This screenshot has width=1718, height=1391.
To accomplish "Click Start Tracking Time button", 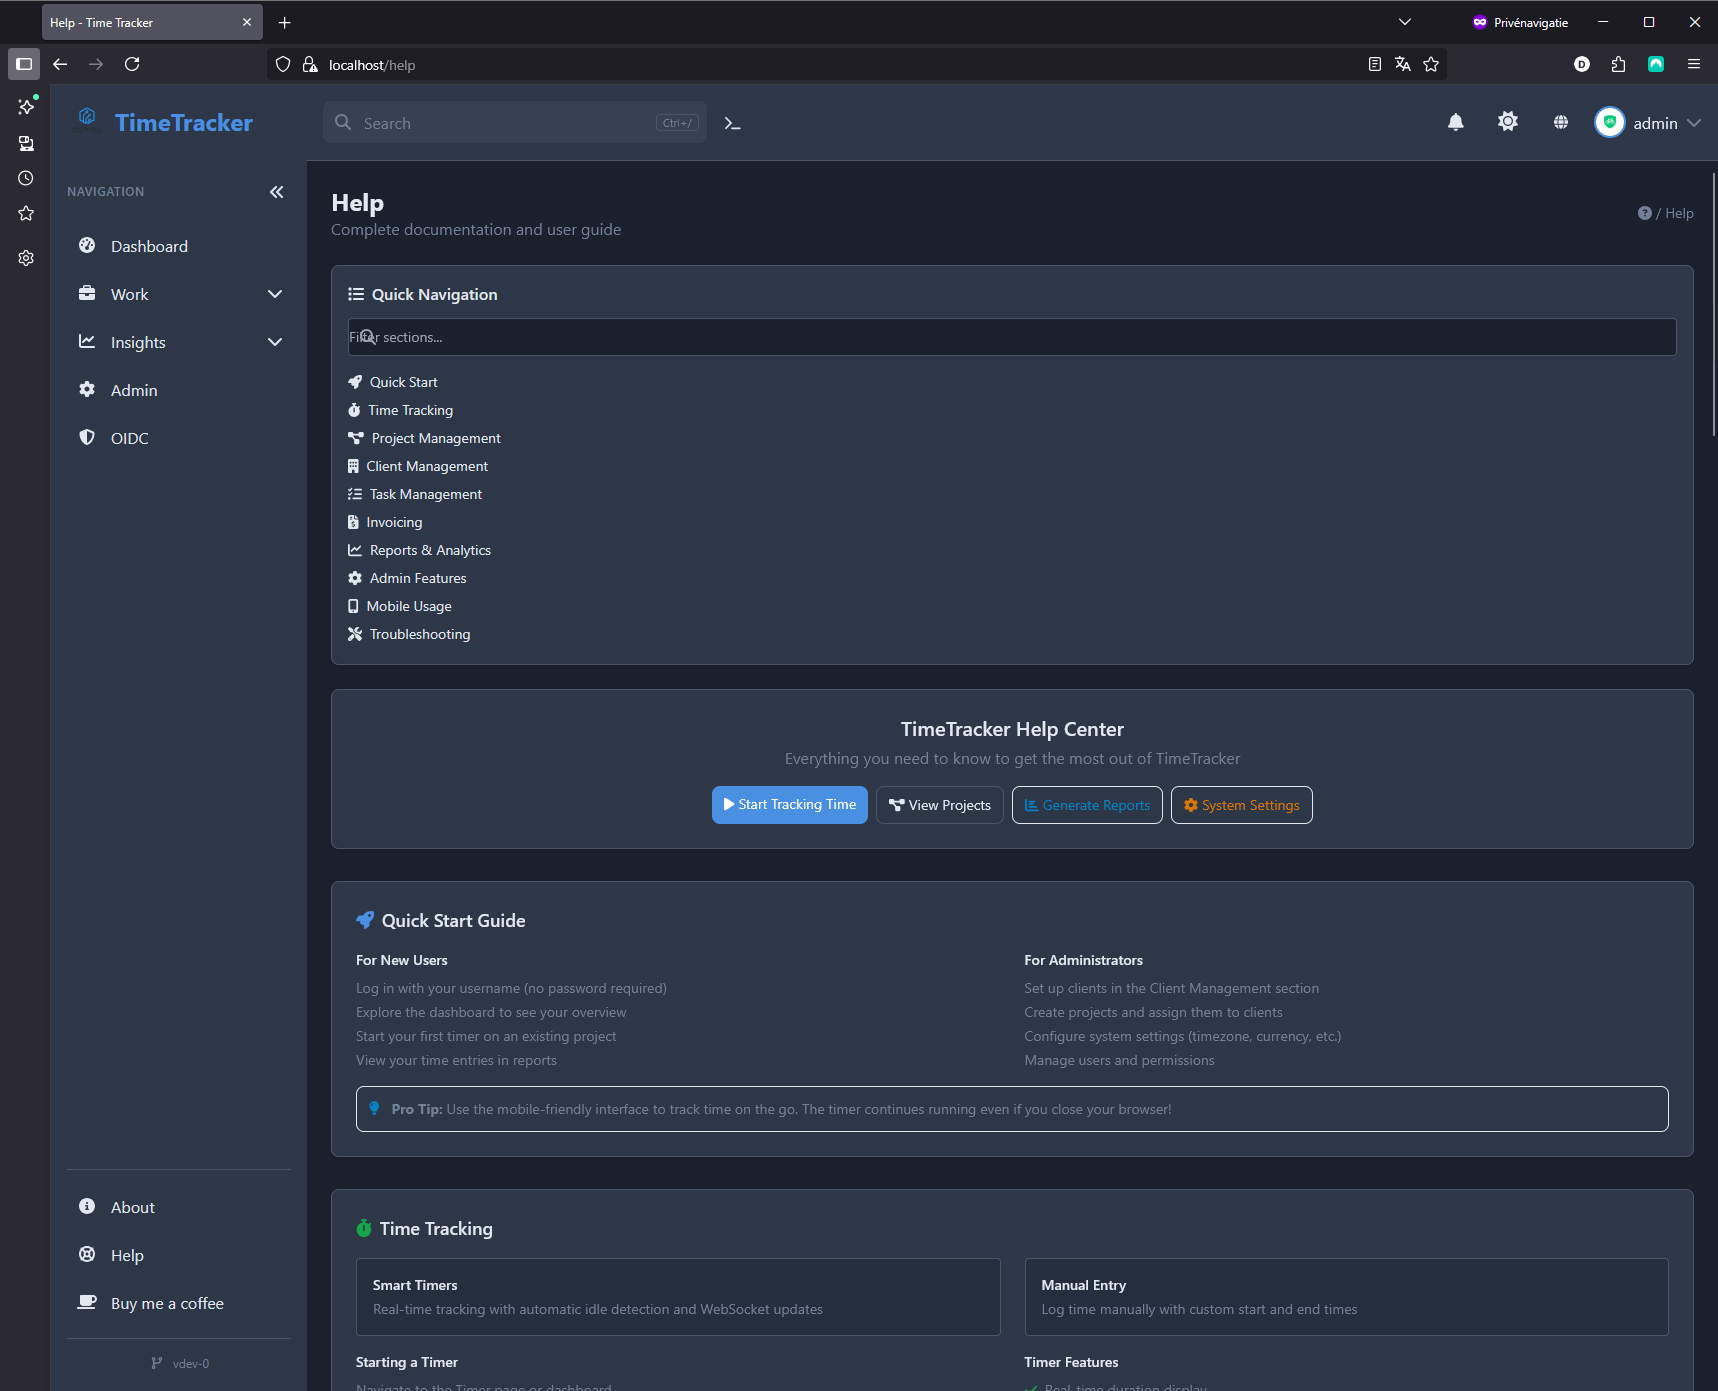I will [789, 805].
